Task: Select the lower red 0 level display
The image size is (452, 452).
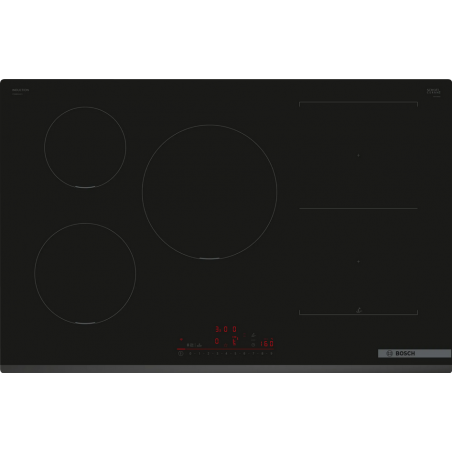Action: (217, 341)
